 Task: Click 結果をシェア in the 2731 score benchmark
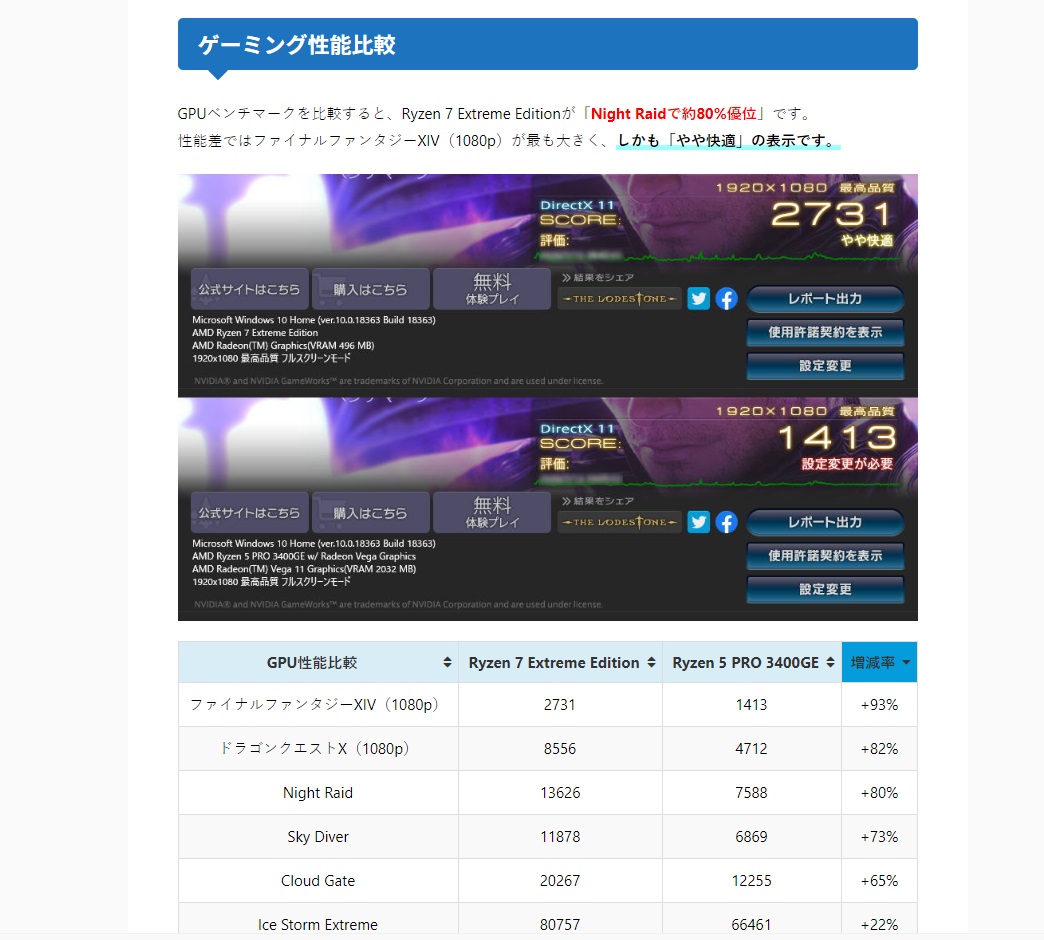pyautogui.click(x=597, y=277)
